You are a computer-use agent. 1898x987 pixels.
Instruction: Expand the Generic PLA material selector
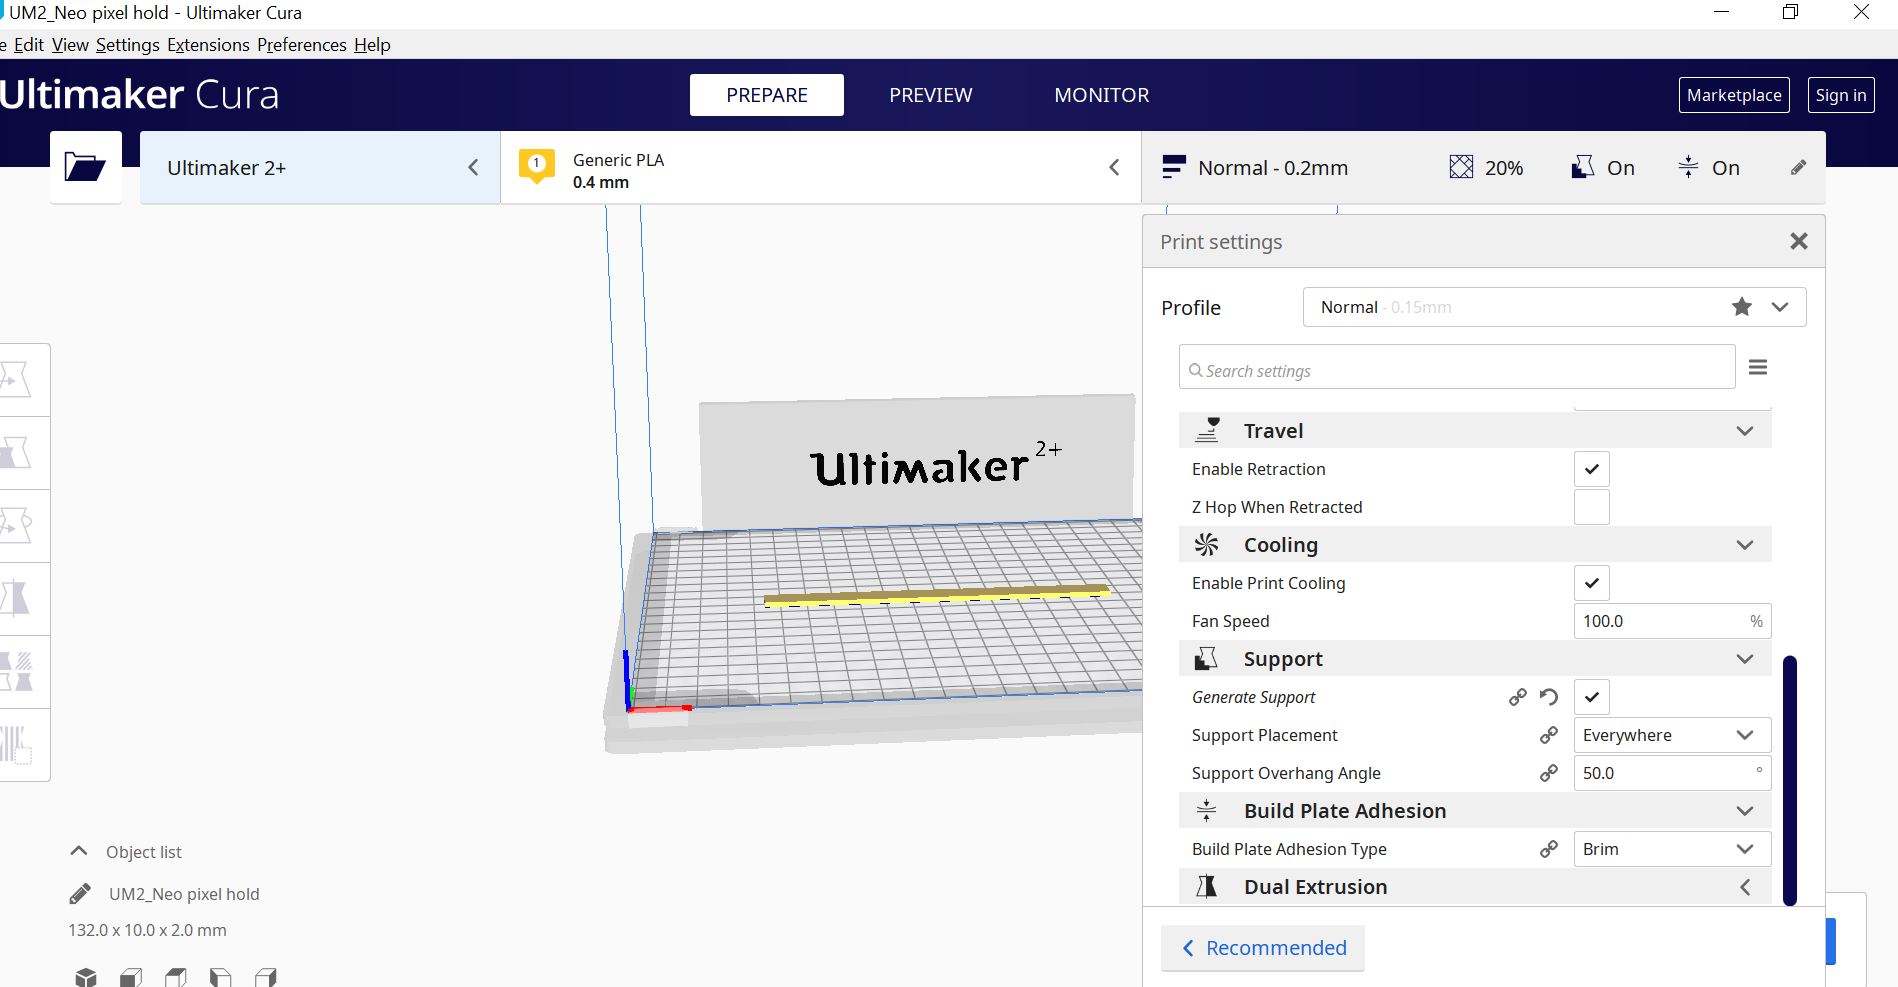click(820, 167)
